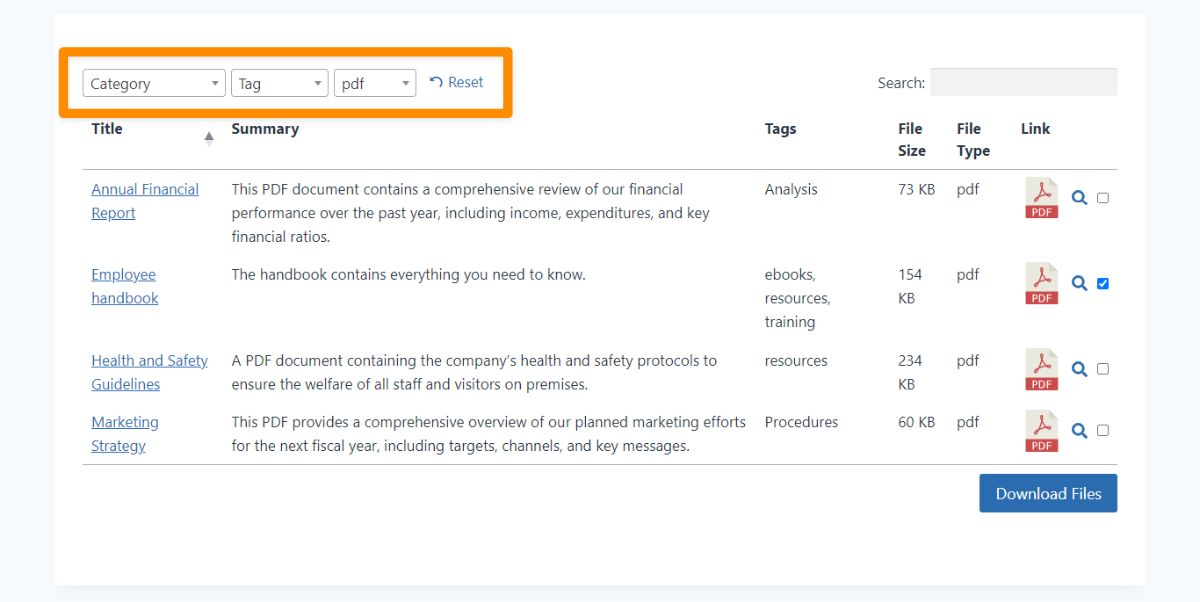Click the Analysis tag text
Image resolution: width=1200 pixels, height=602 pixels.
pos(791,189)
